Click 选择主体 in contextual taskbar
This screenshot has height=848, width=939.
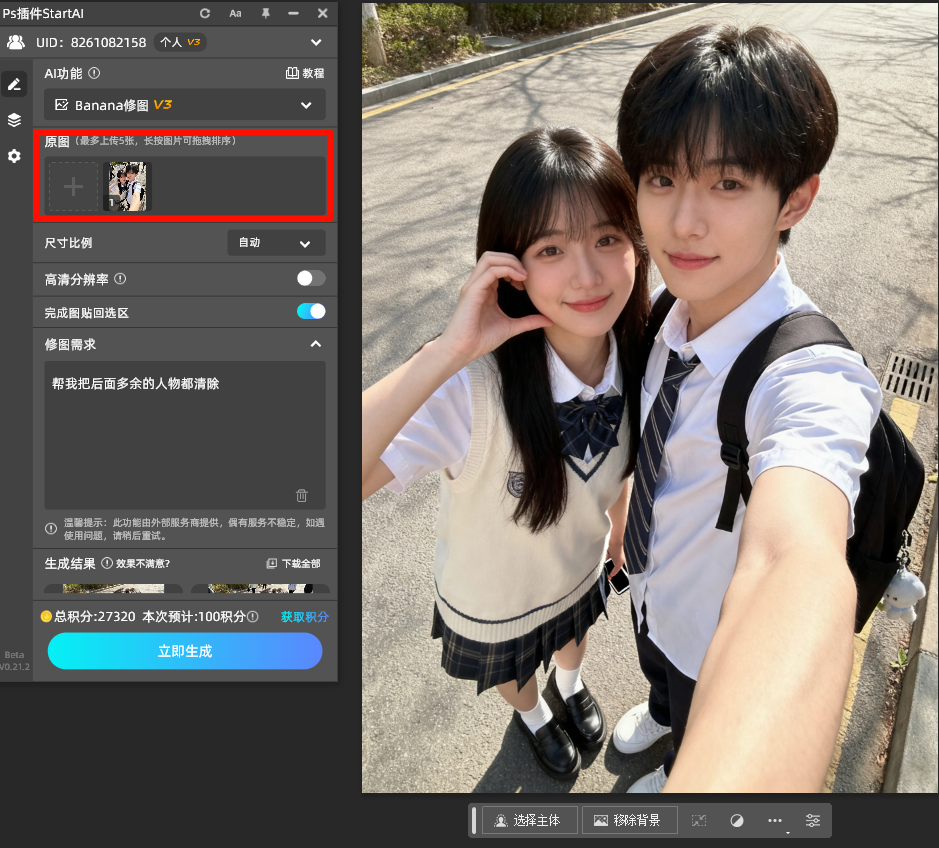529,820
